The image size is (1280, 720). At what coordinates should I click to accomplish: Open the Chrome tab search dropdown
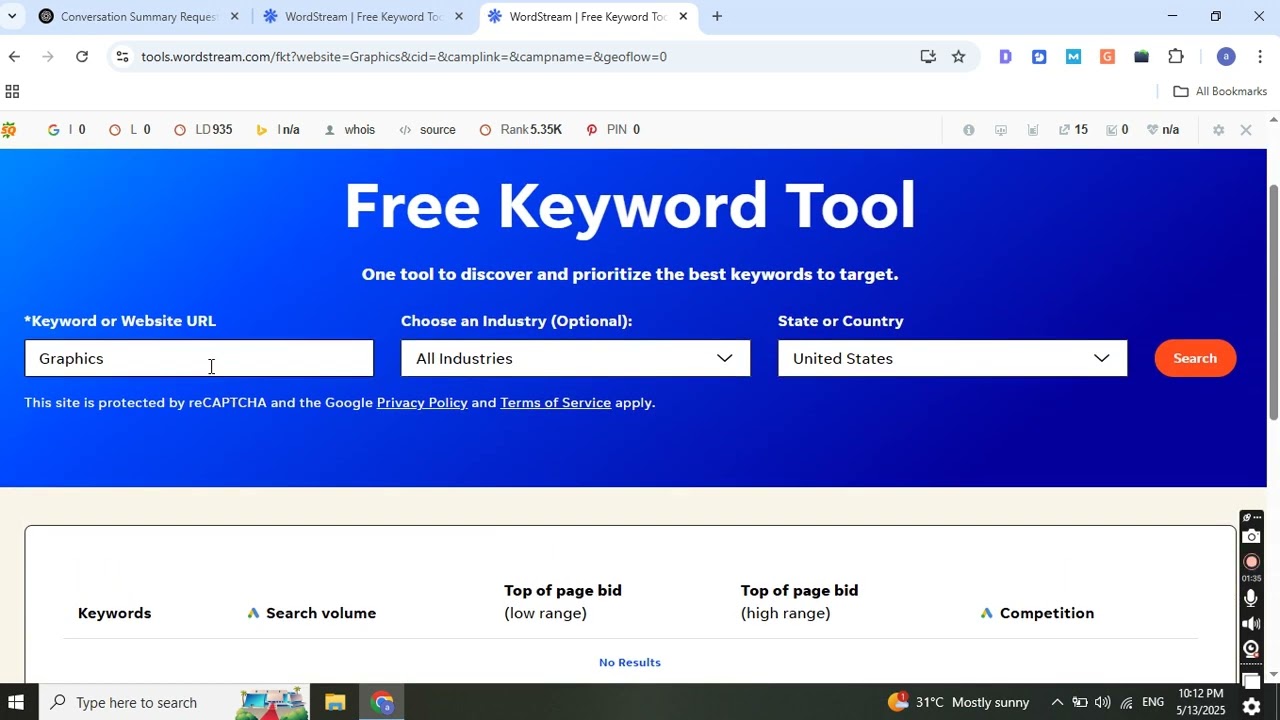click(12, 16)
